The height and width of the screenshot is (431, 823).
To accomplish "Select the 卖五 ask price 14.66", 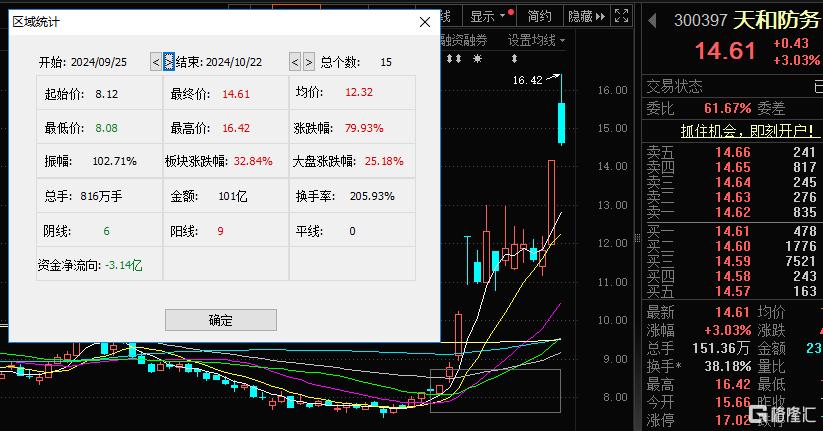I will click(x=733, y=152).
